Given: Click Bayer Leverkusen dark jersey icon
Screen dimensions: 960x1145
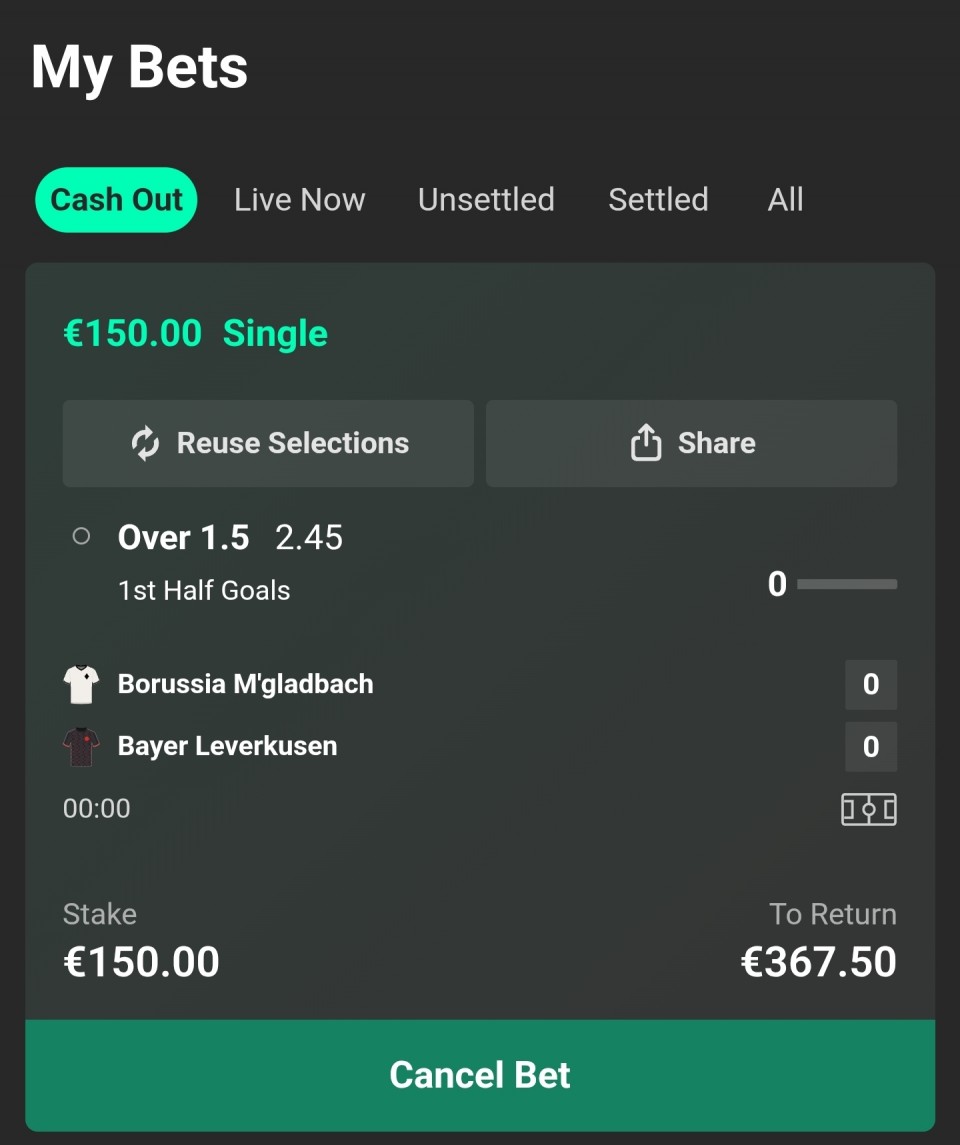Looking at the screenshot, I should (x=81, y=747).
